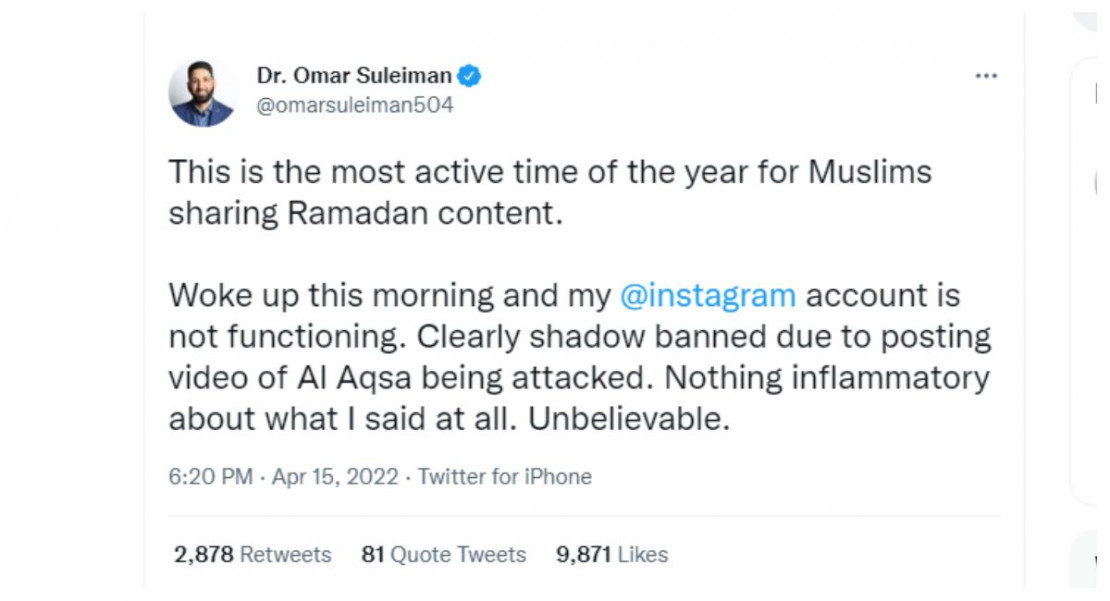Open the three-dot more options menu
Screen dimensions: 1110x601
[x=985, y=76]
